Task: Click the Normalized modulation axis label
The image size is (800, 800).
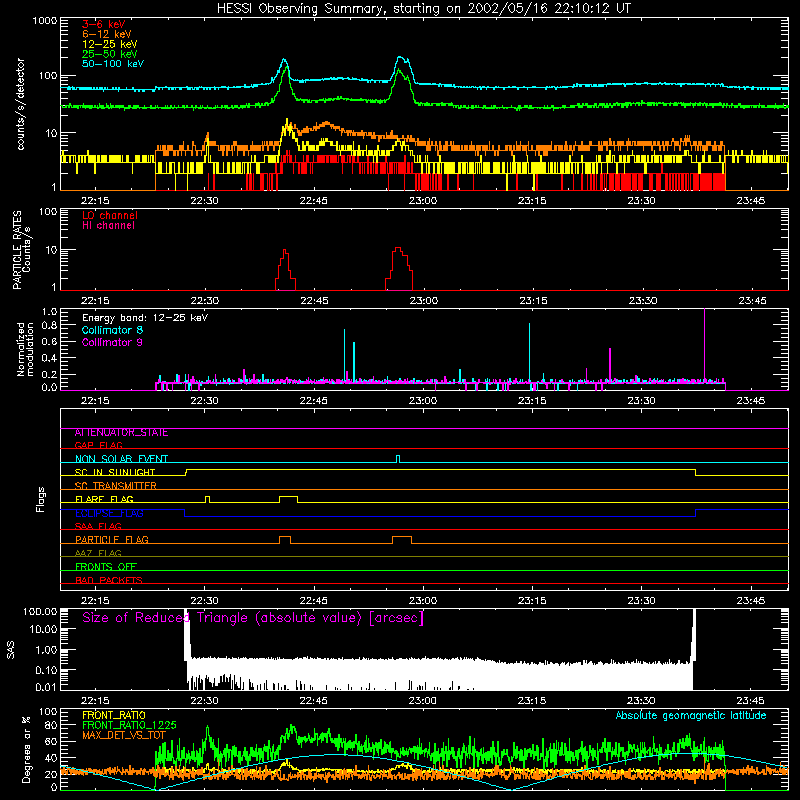Action: point(25,349)
